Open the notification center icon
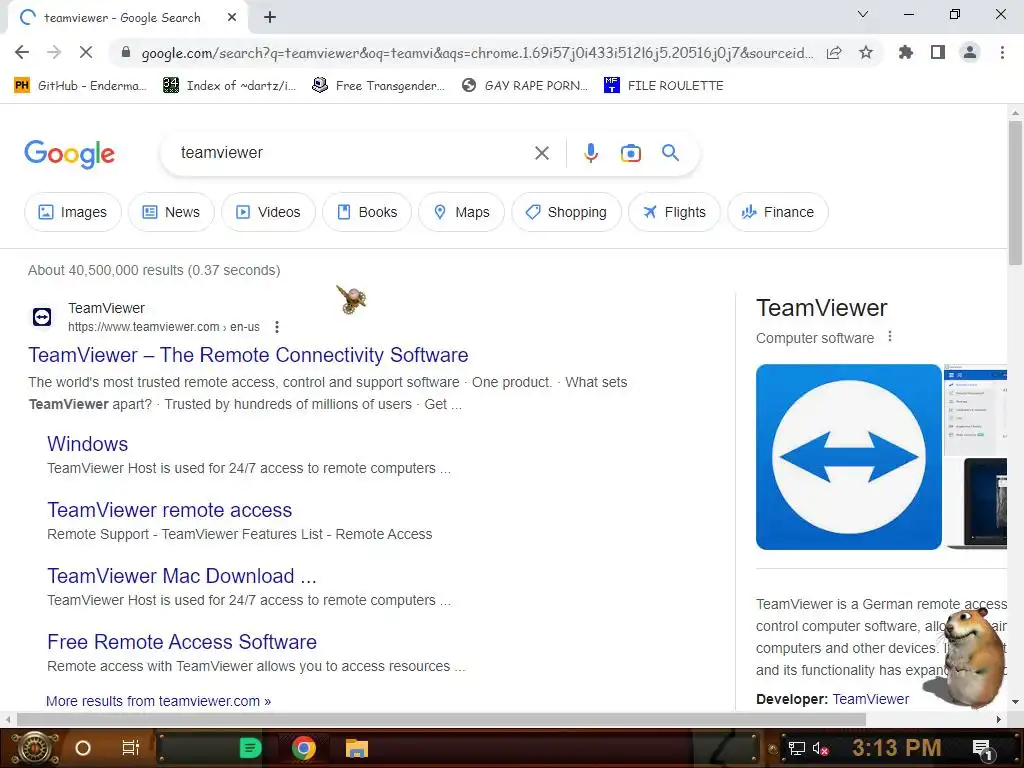1024x768 pixels. [982, 749]
